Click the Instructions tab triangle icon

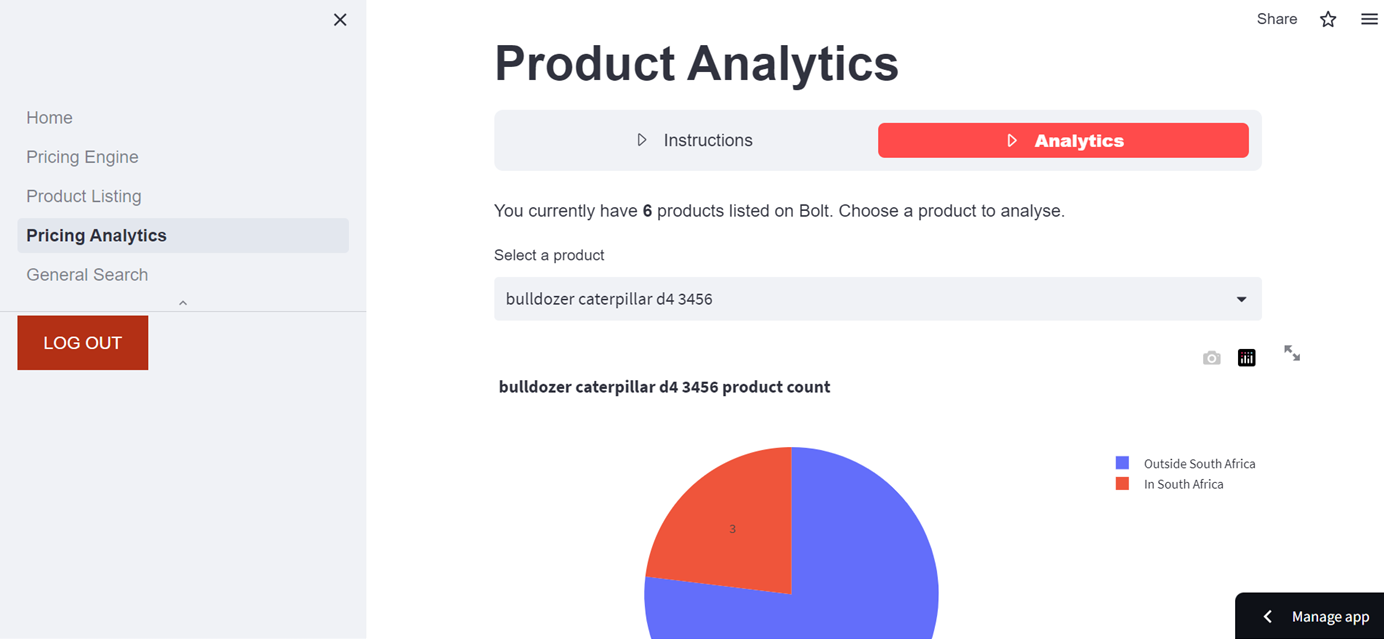point(642,141)
